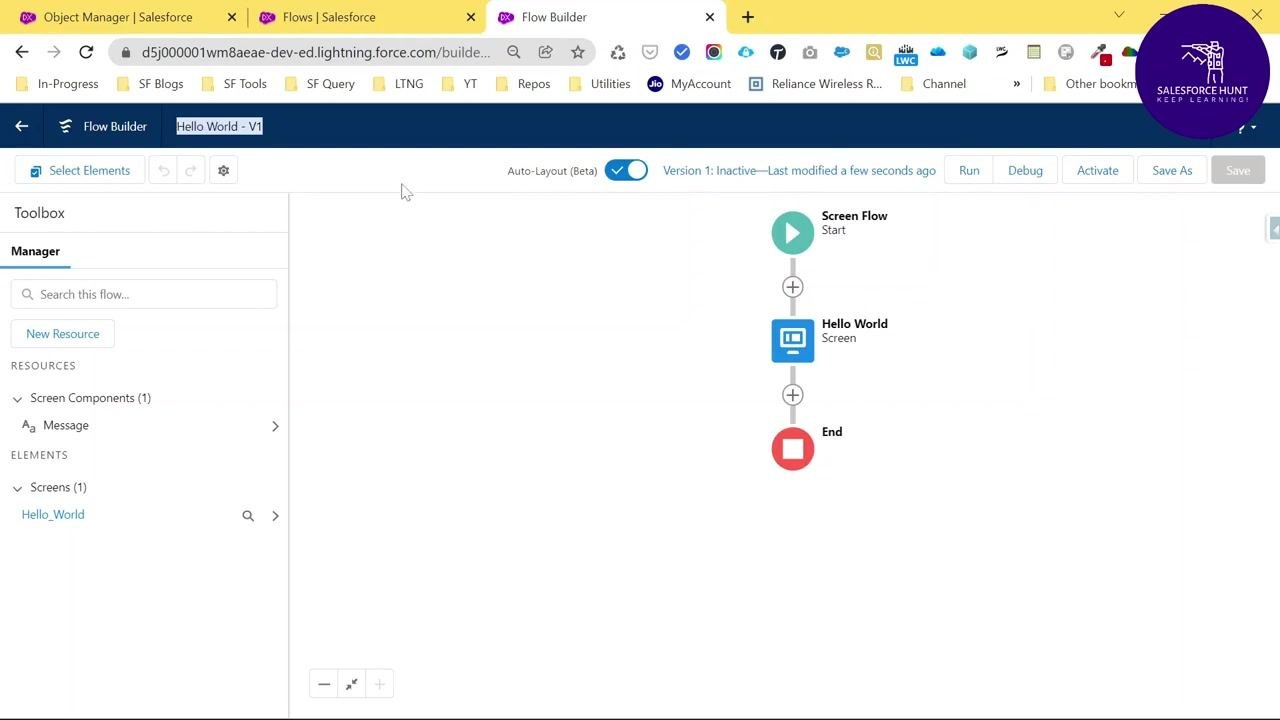The image size is (1280, 720).
Task: Click Select Elements button
Action: pyautogui.click(x=80, y=171)
